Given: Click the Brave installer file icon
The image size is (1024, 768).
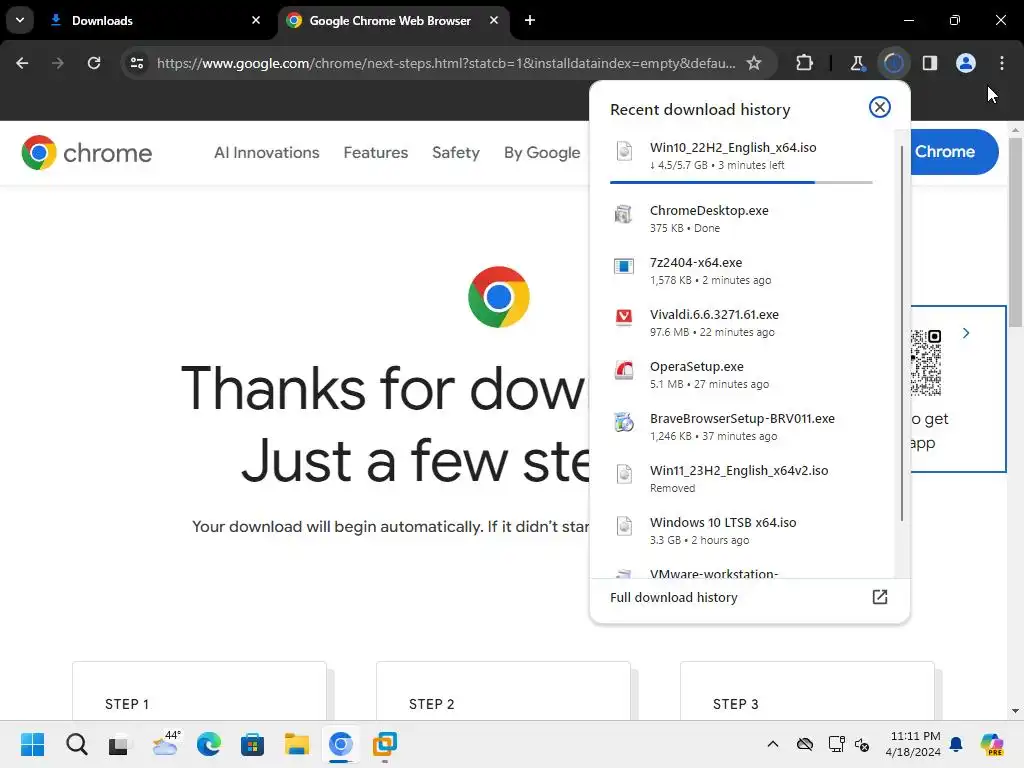Looking at the screenshot, I should click(x=624, y=422).
